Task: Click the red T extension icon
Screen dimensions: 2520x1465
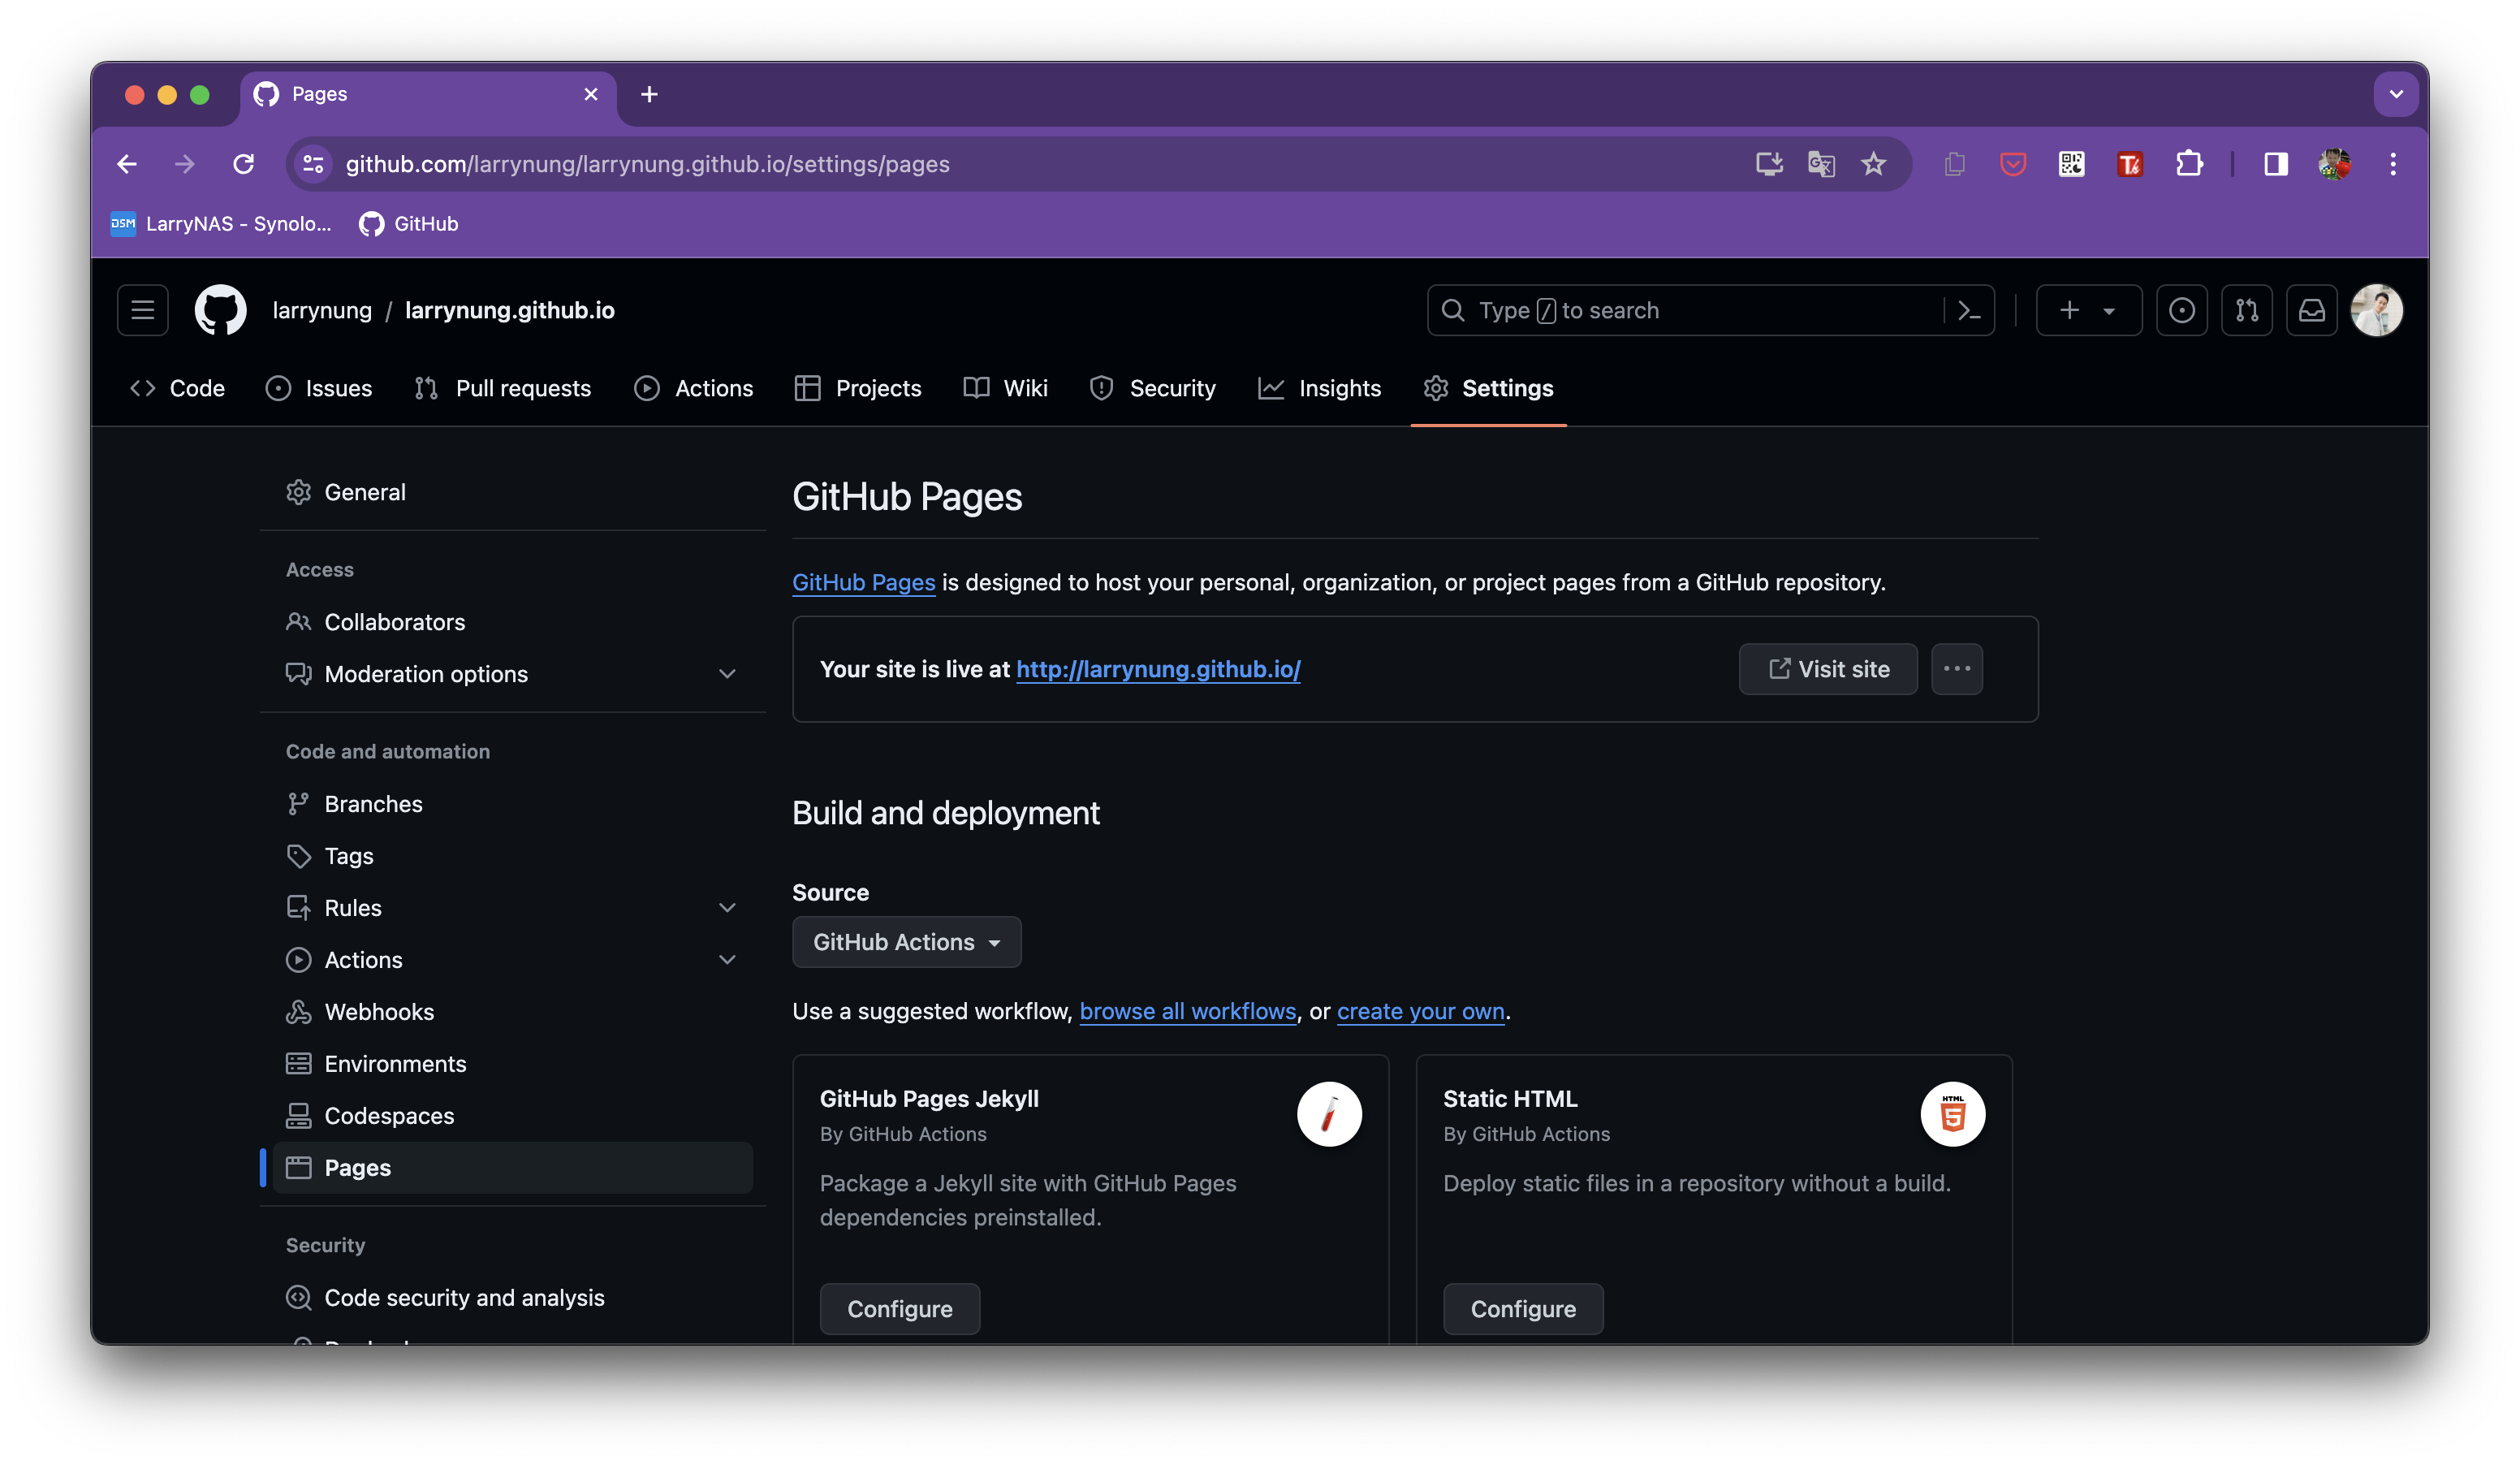Action: (x=2130, y=164)
